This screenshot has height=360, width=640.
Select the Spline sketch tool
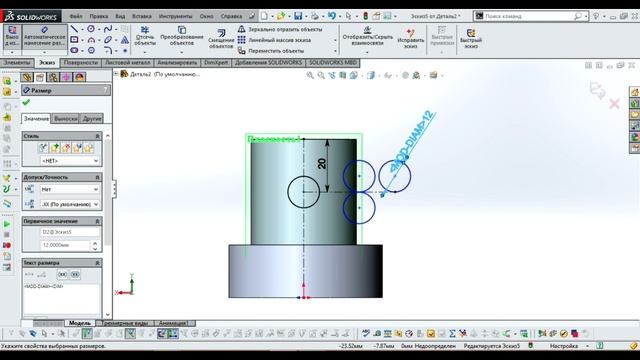tap(108, 29)
